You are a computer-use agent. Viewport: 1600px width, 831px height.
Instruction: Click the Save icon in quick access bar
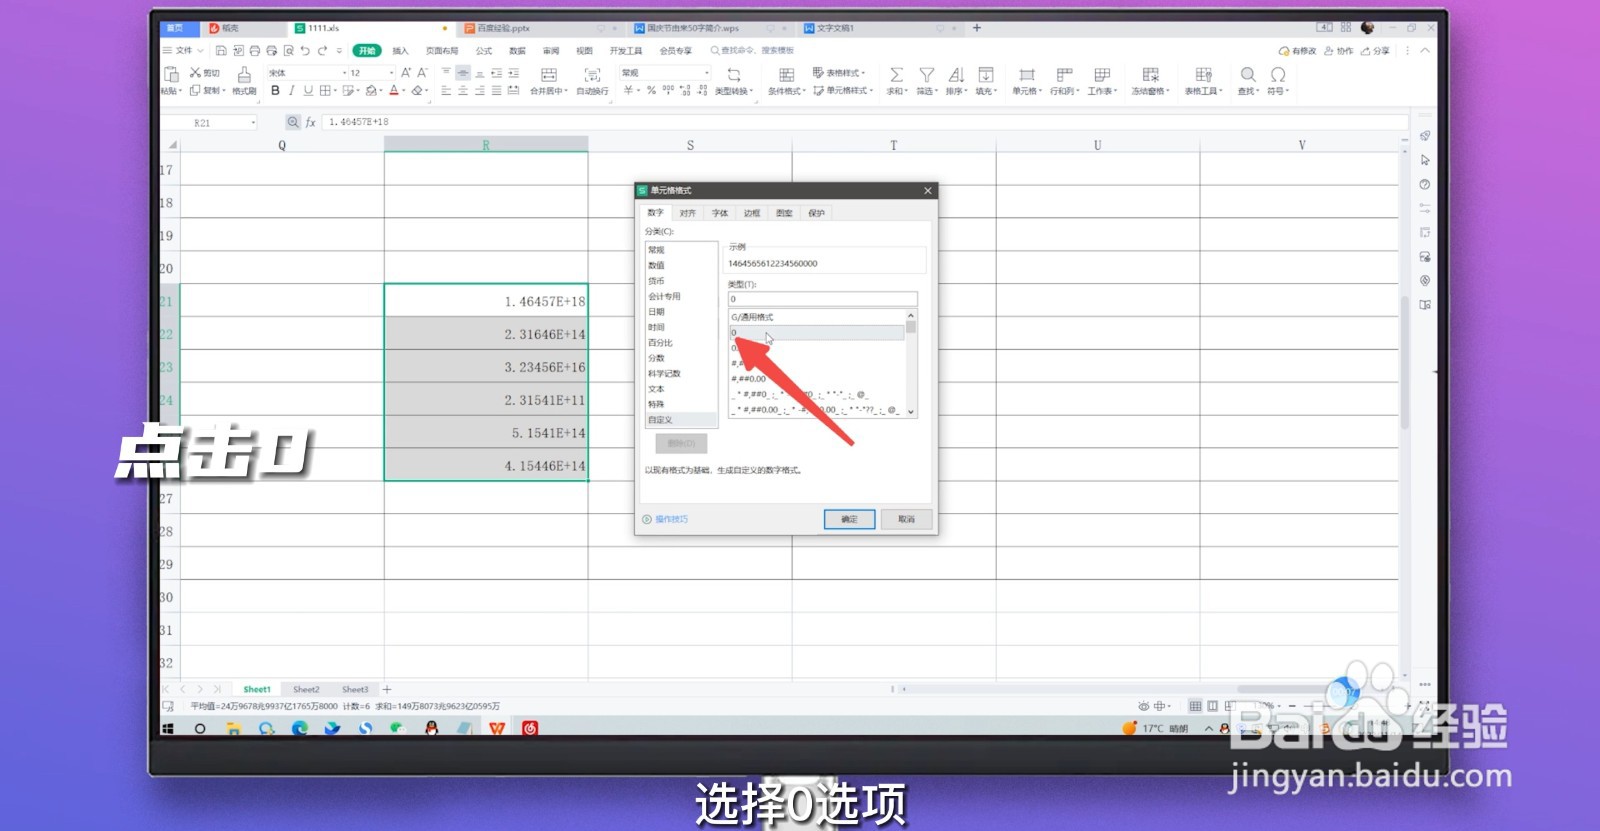point(221,50)
